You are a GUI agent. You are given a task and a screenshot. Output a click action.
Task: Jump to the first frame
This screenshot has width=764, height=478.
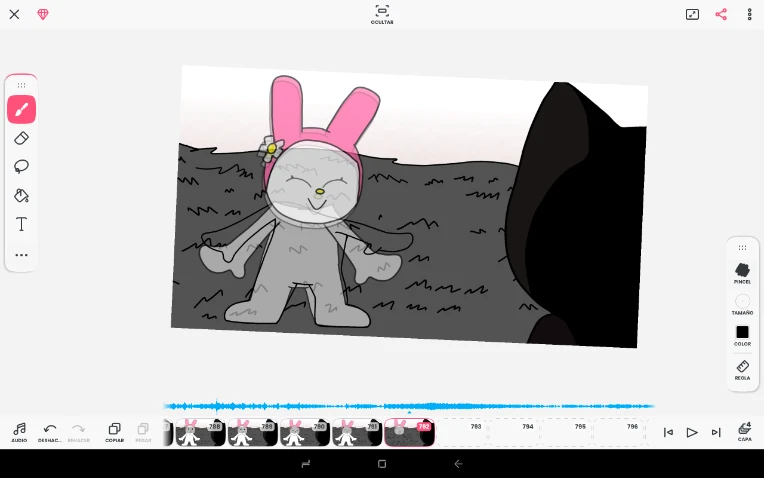point(668,432)
